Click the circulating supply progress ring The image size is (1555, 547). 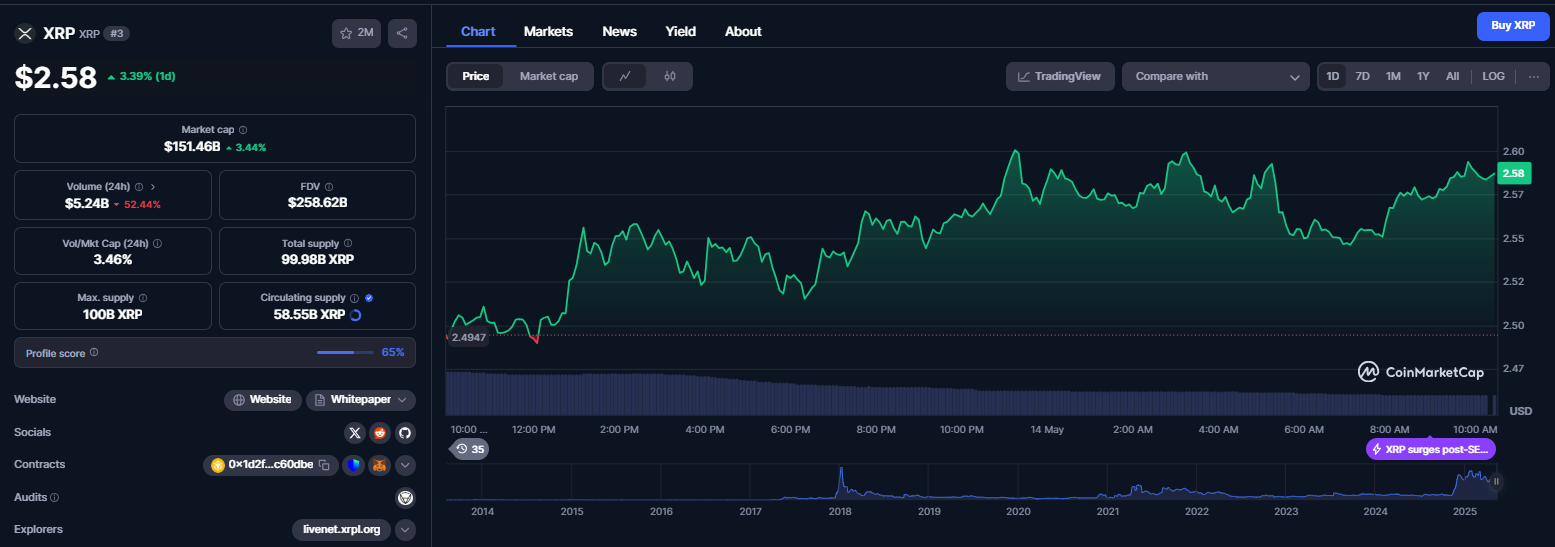357,315
